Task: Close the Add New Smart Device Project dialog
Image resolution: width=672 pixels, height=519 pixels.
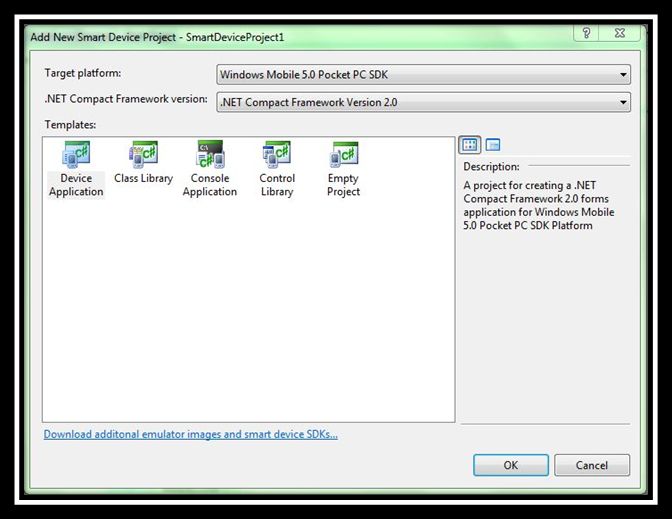Action: pyautogui.click(x=620, y=33)
